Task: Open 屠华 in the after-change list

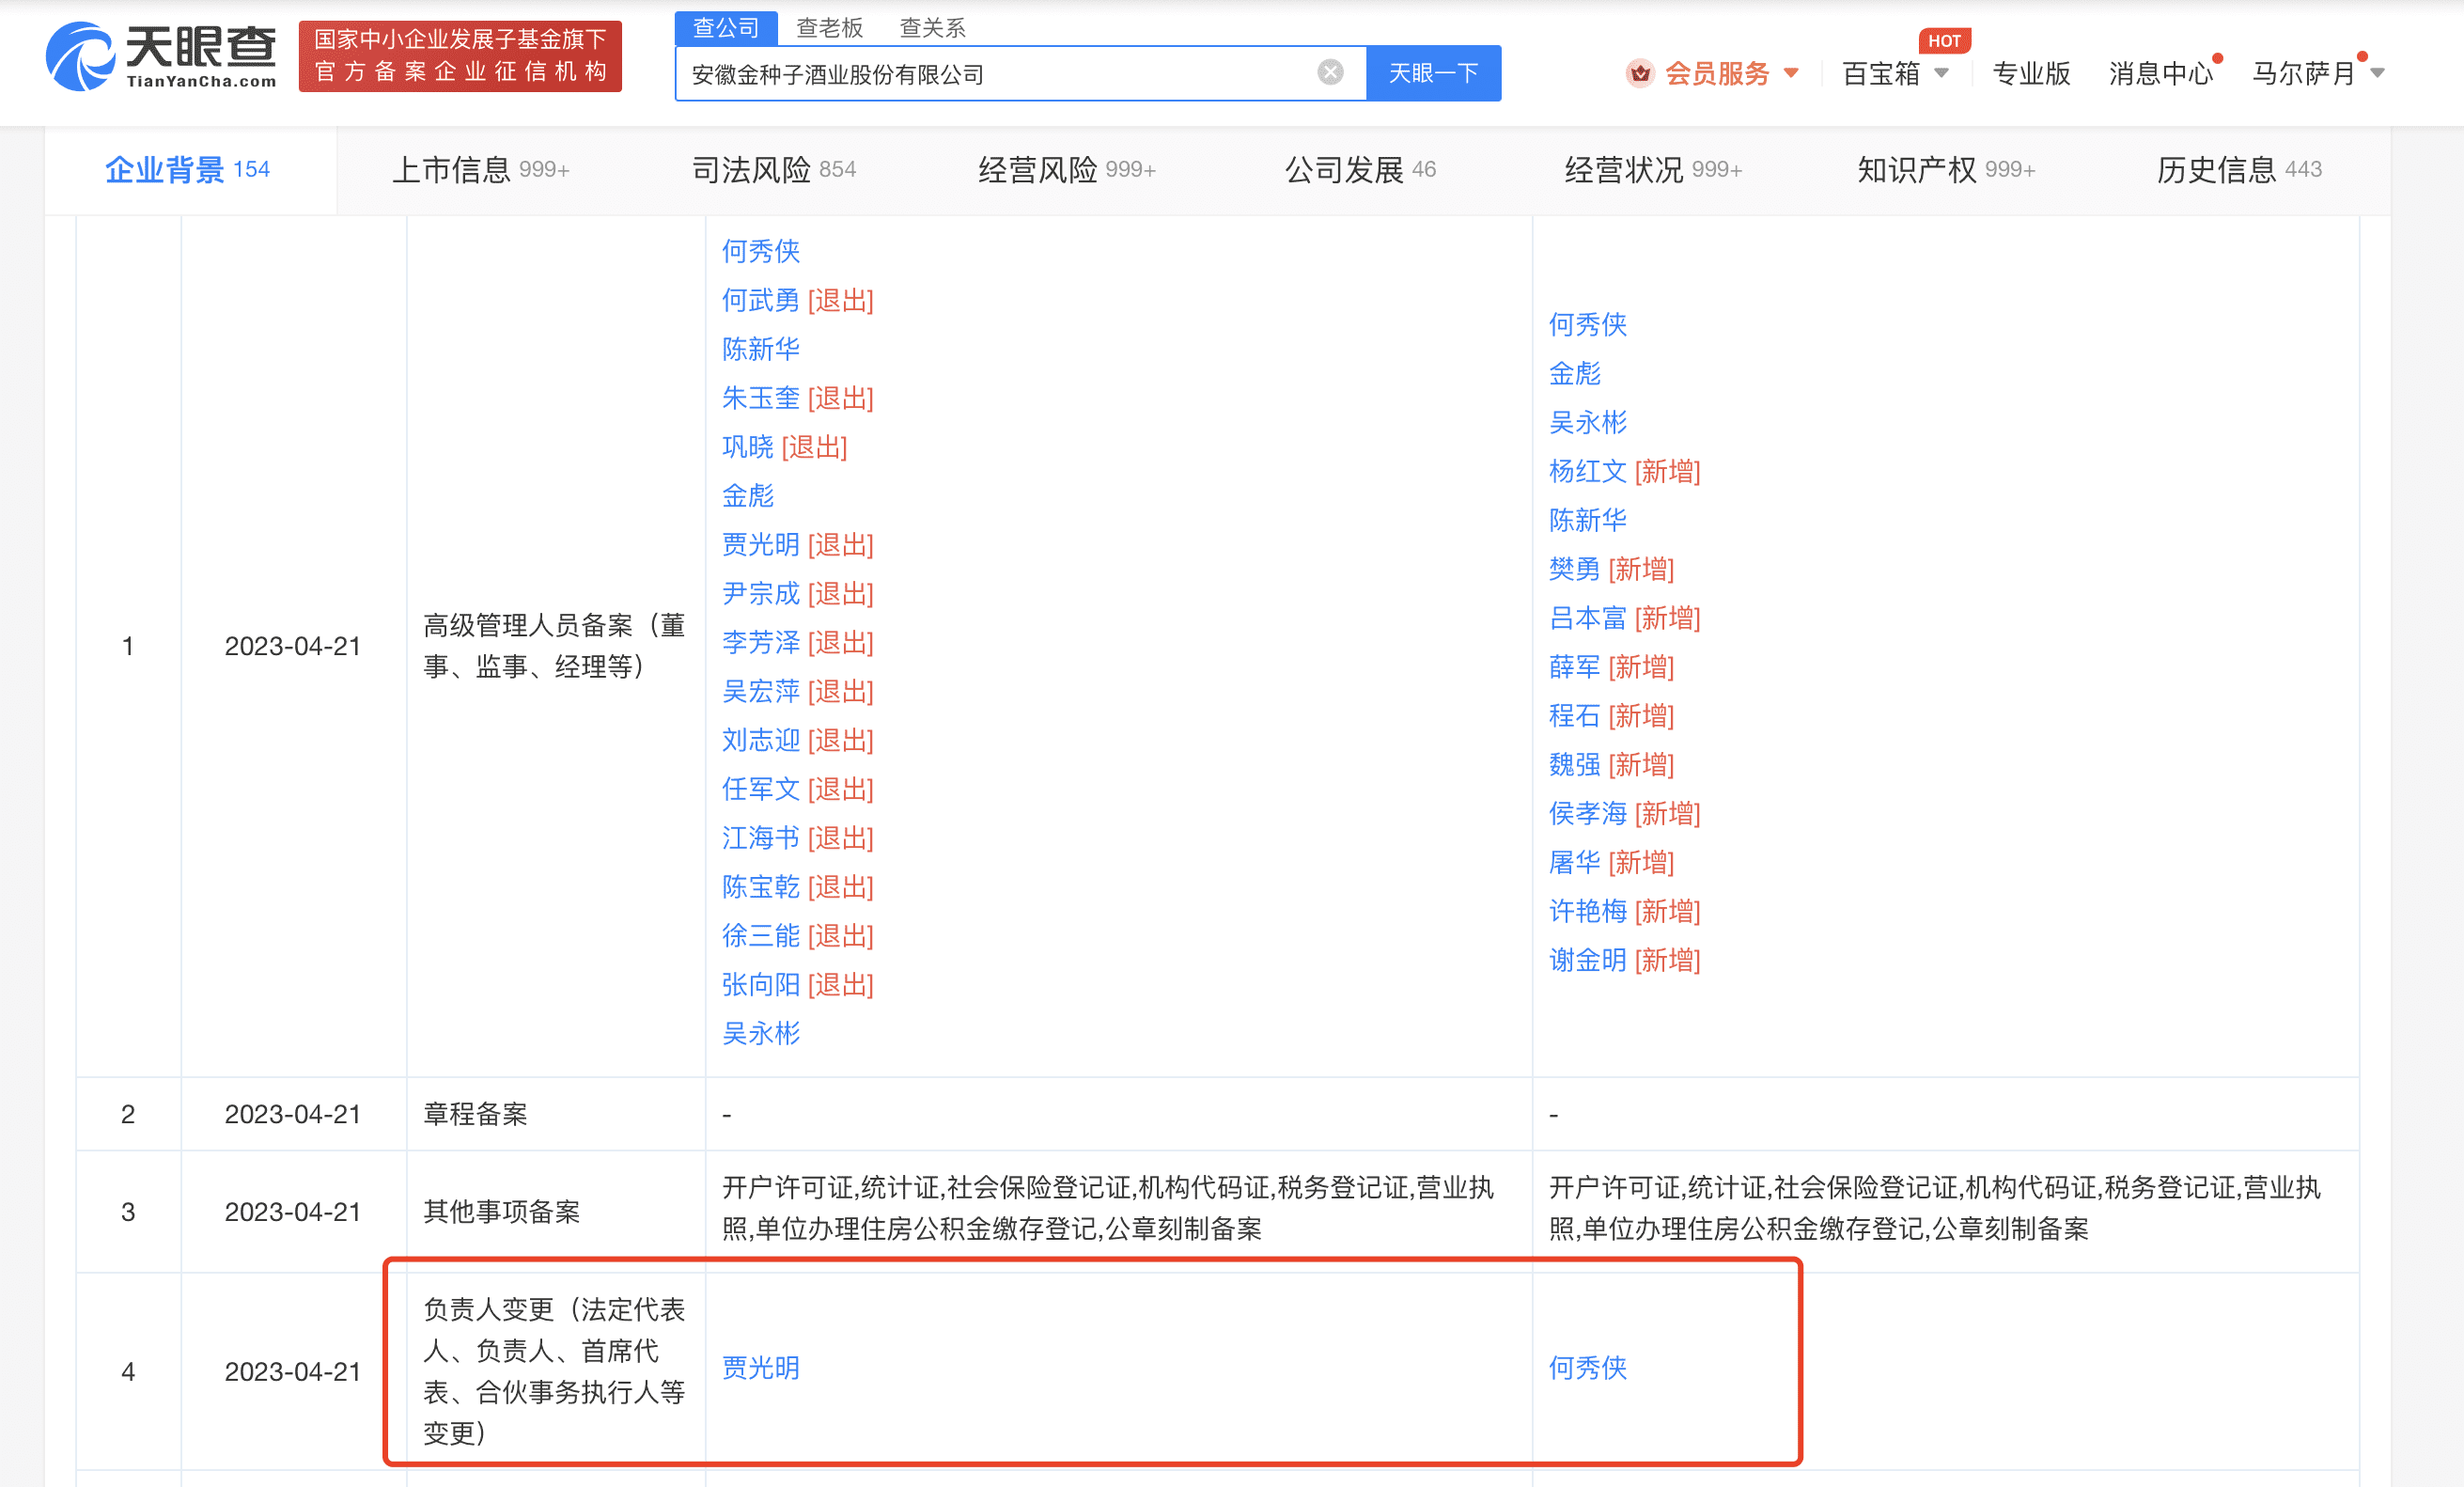Action: [x=1575, y=862]
